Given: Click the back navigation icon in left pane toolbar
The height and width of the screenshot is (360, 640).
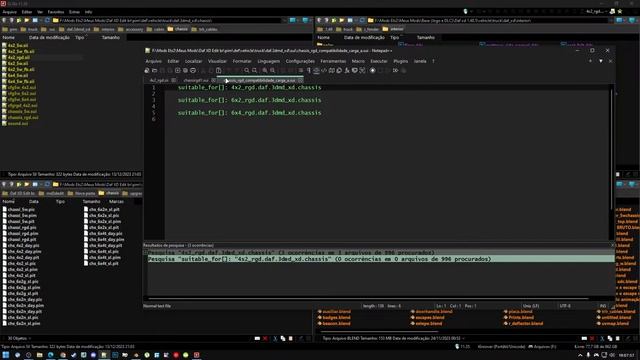Looking at the screenshot, I should tap(4, 20).
